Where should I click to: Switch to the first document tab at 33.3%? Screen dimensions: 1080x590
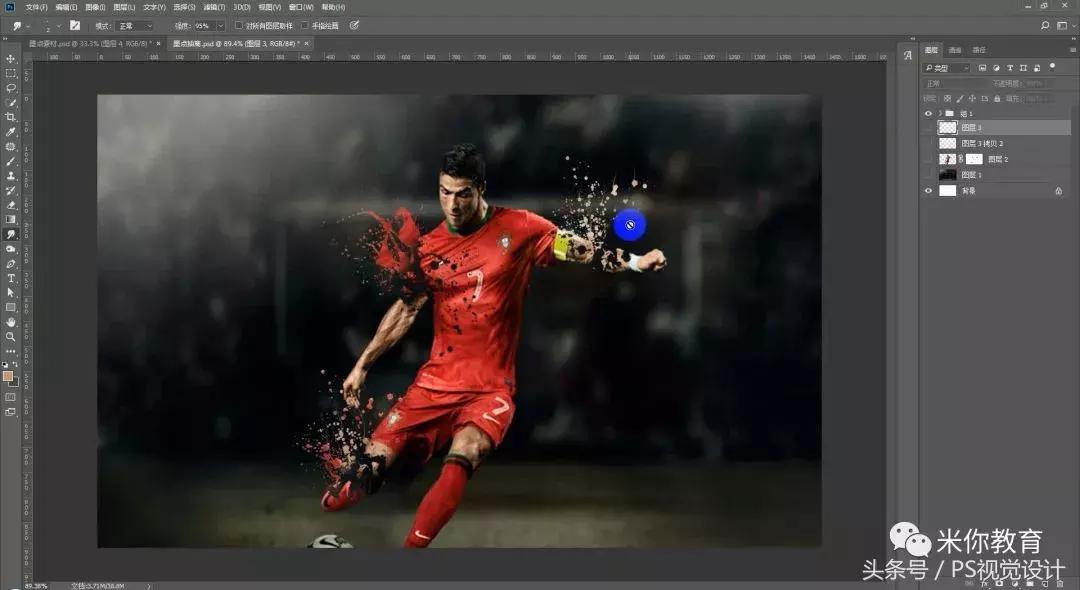click(90, 43)
